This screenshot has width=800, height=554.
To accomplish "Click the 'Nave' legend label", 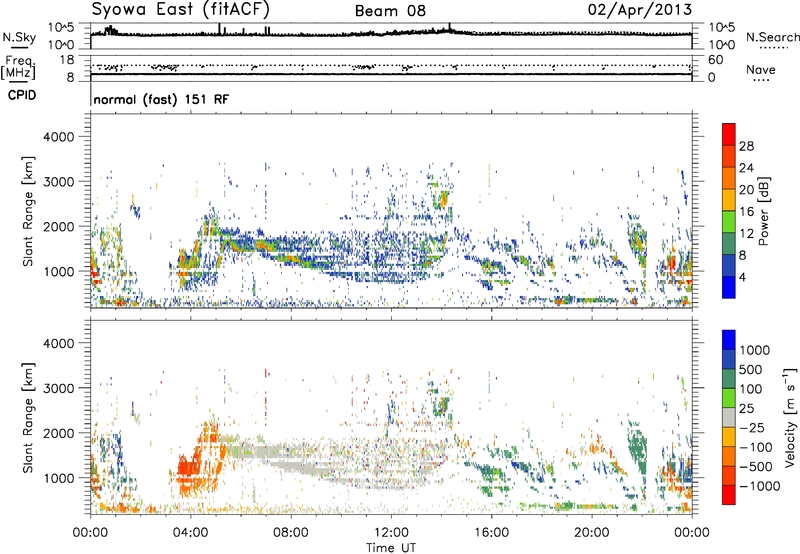I will [x=761, y=70].
